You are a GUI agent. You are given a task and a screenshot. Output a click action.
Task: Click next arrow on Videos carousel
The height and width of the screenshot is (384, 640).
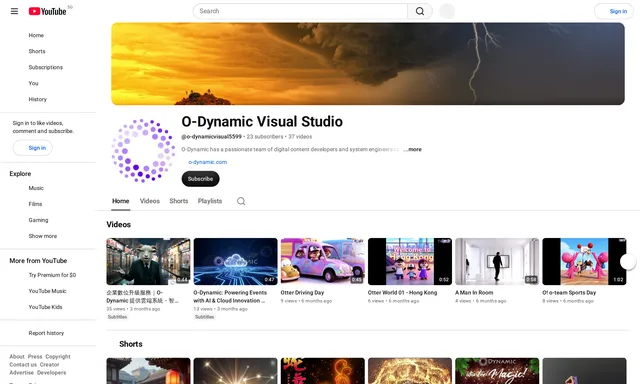point(628,262)
